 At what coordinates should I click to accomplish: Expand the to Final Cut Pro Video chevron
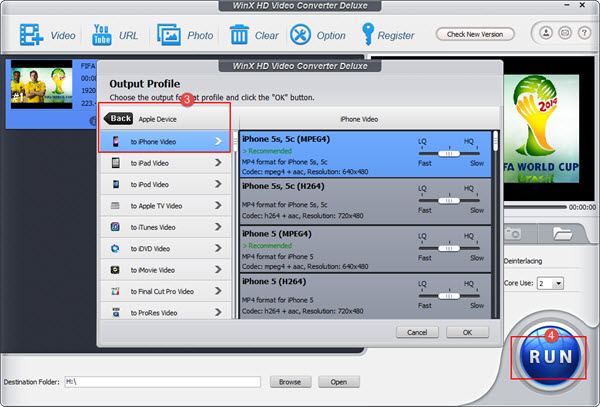[218, 291]
